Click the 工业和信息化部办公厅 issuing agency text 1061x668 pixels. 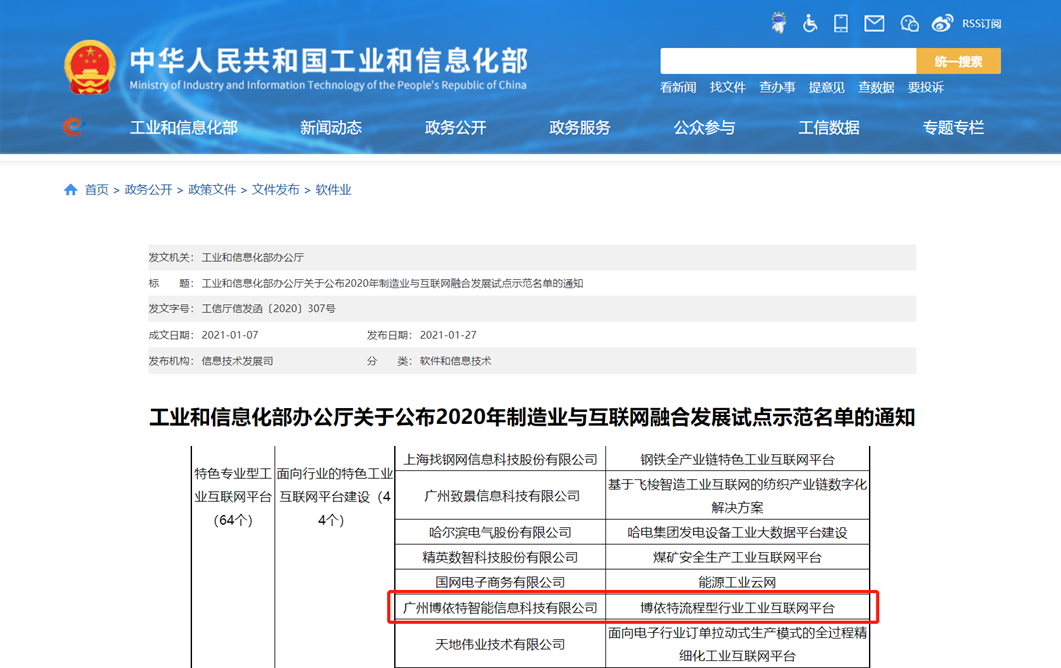pos(252,257)
